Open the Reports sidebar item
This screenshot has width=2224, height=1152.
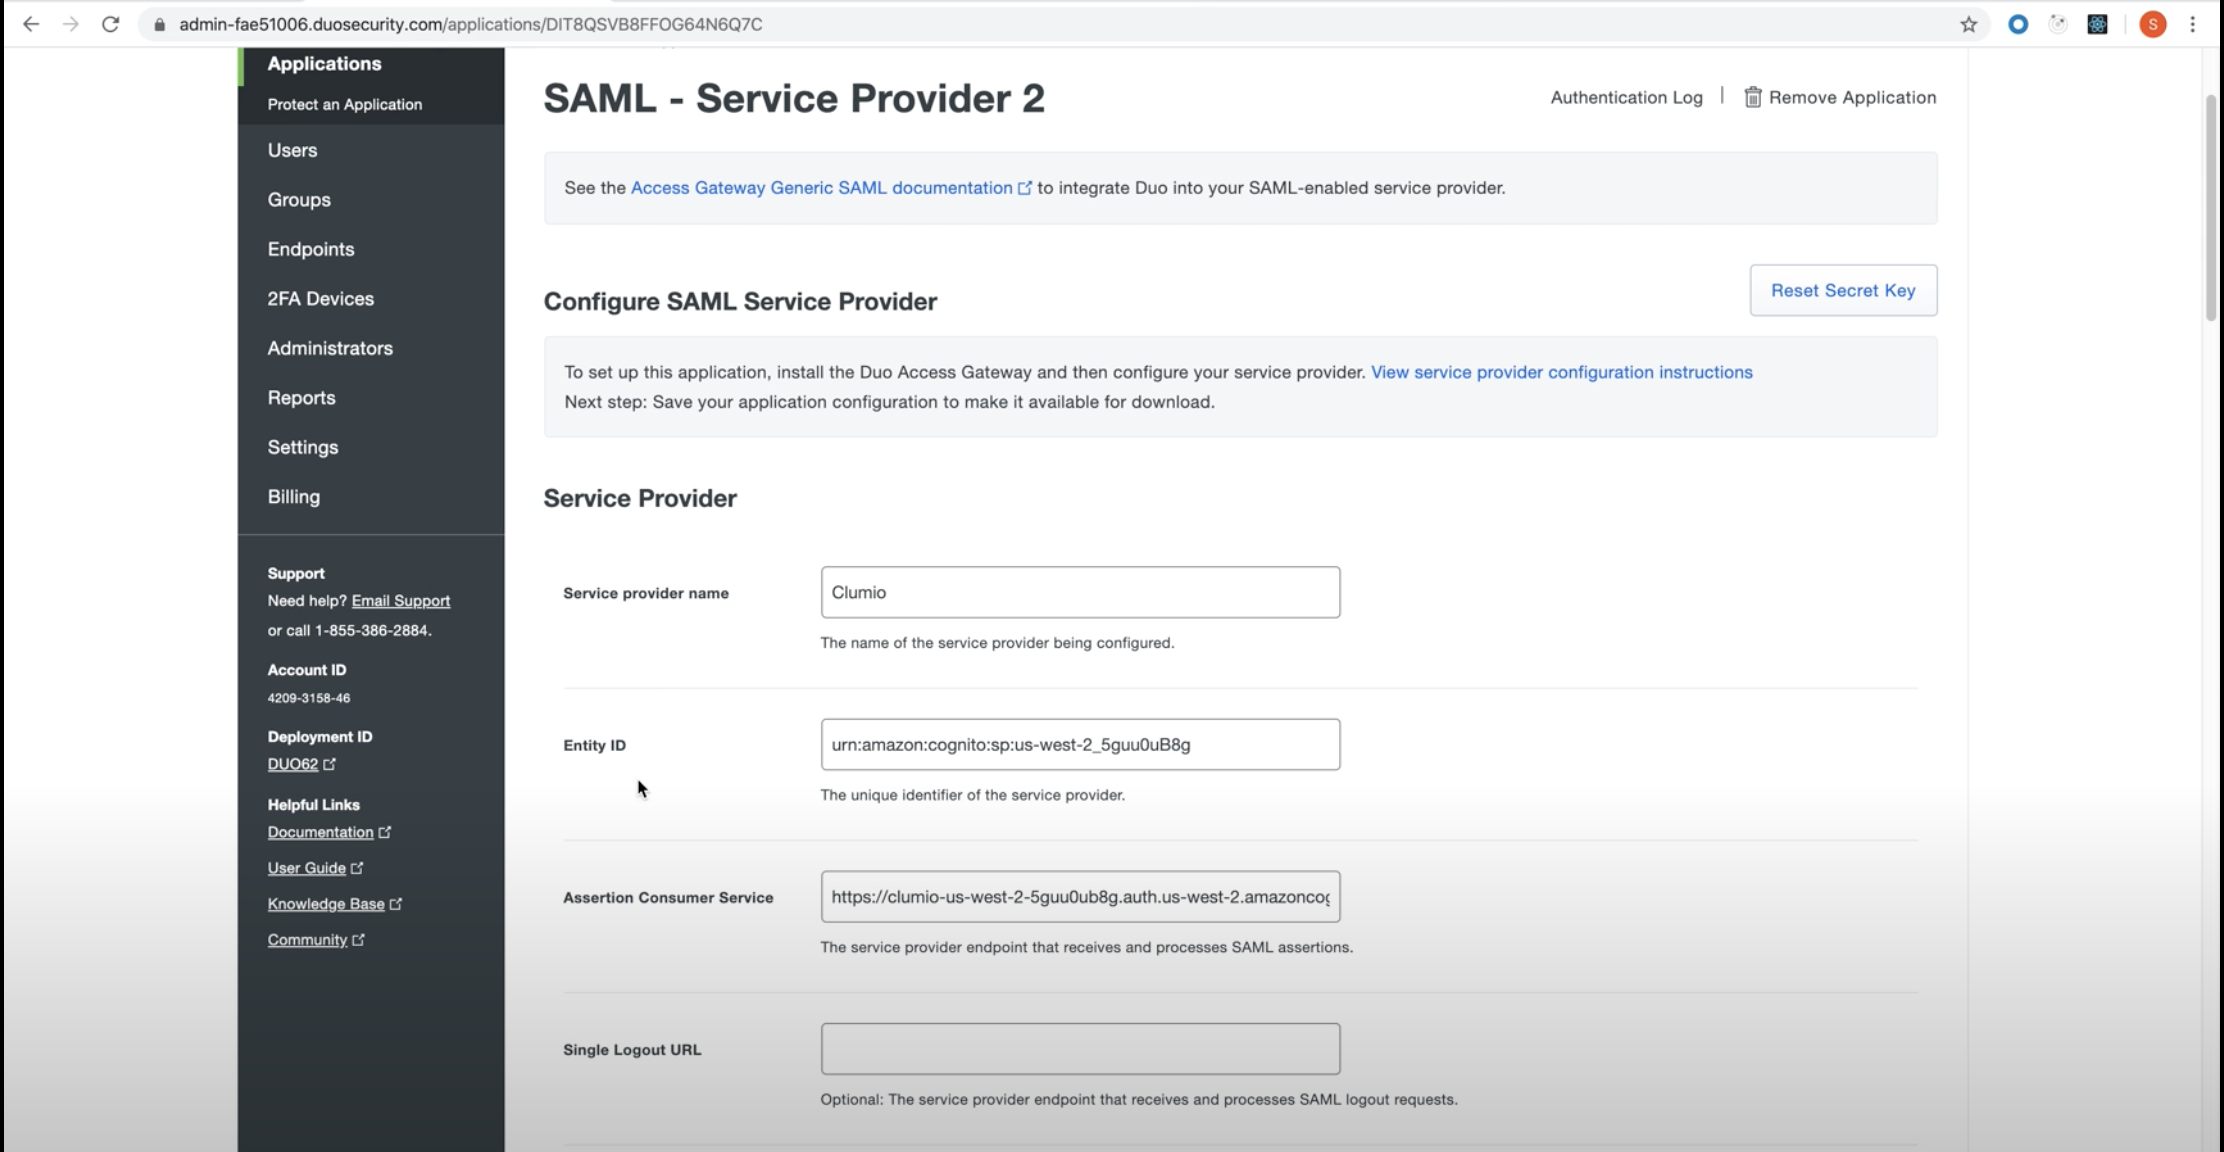pyautogui.click(x=301, y=397)
